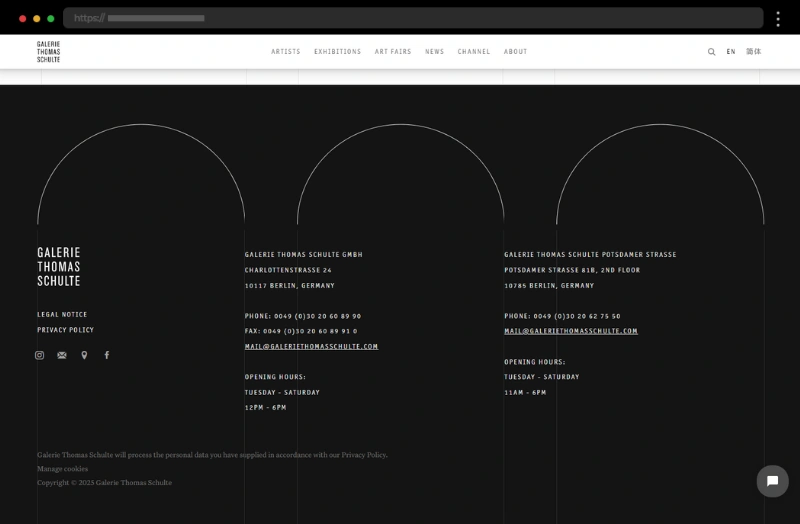Screen dimensions: 800x524
Task: Open the Art Fairs menu item
Action: 393,52
